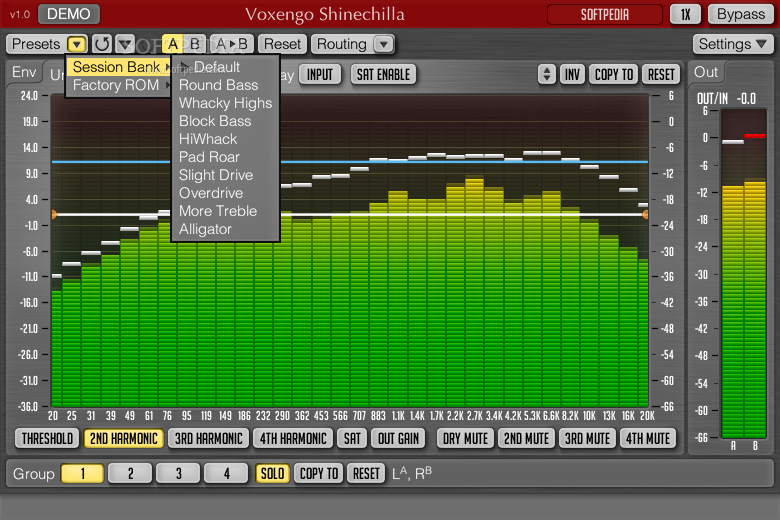Screen dimensions: 780x520
Task: Select Group 4 button
Action: click(x=226, y=473)
